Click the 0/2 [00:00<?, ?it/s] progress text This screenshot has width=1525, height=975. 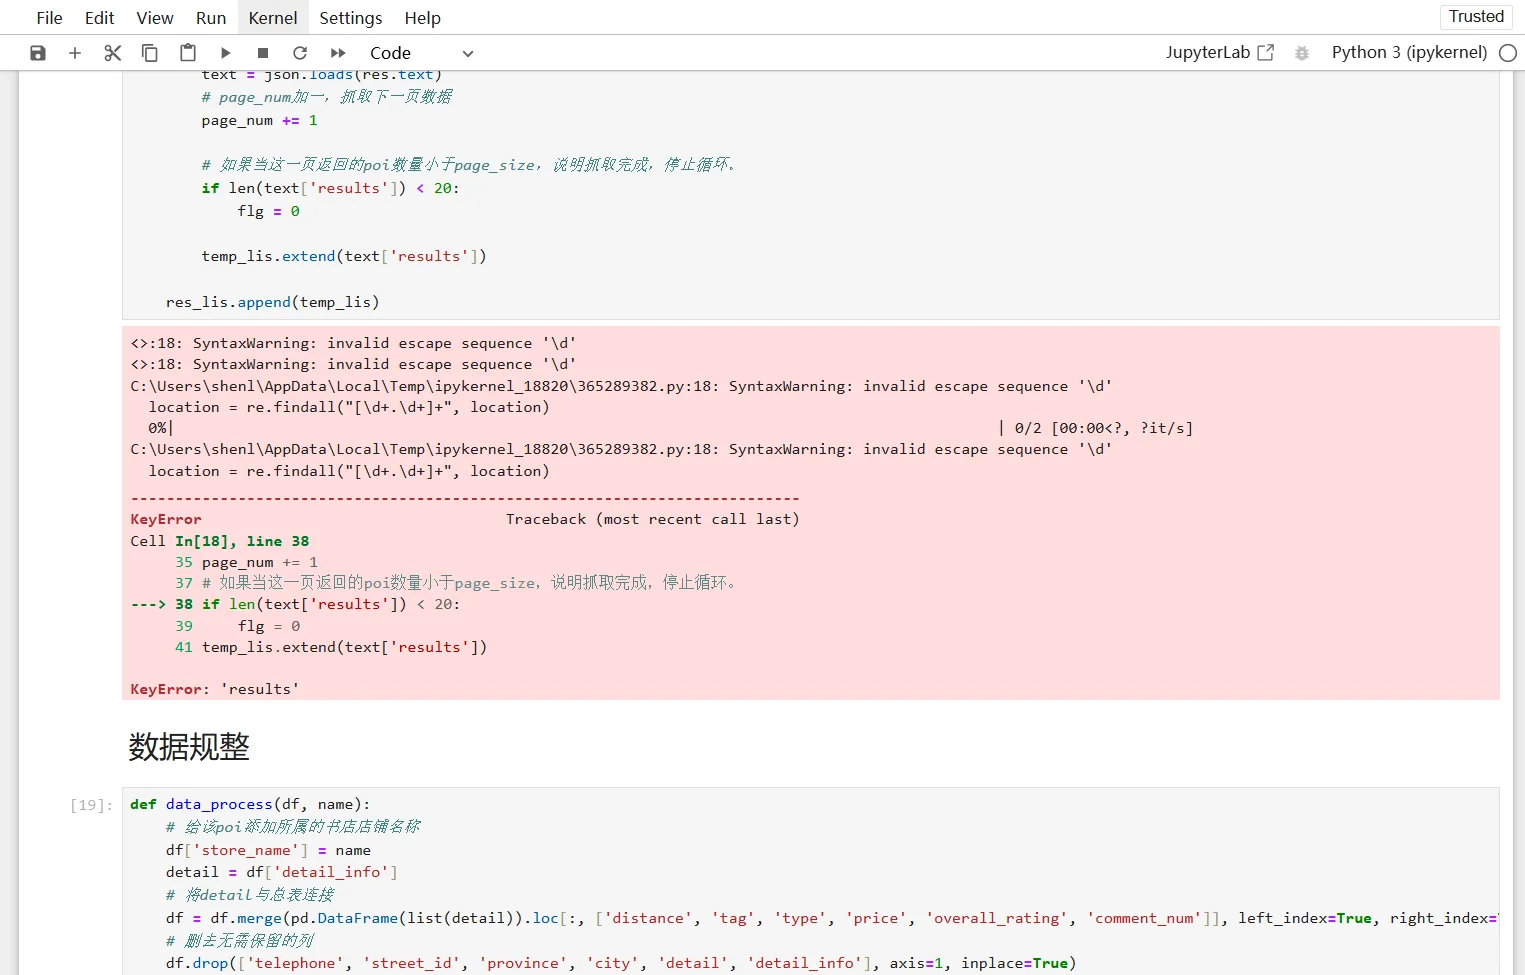pyautogui.click(x=1104, y=428)
